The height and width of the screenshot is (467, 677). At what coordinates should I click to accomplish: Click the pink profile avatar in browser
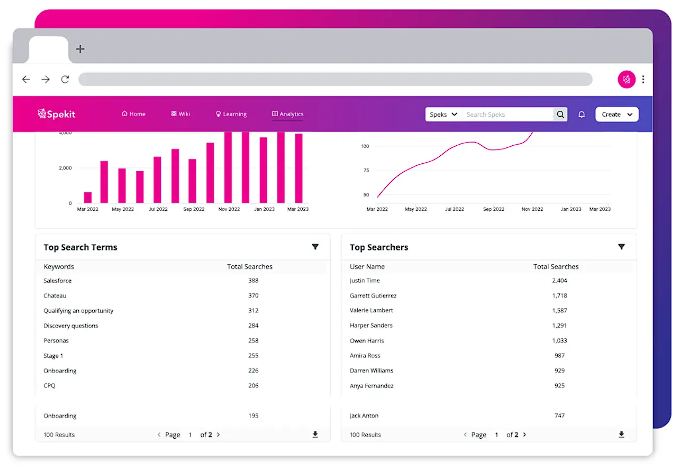(626, 79)
